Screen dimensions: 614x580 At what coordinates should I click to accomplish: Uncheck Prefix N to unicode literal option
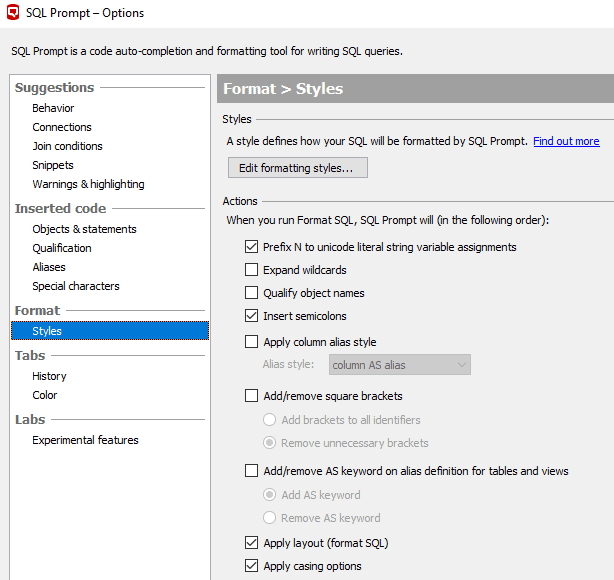point(251,247)
